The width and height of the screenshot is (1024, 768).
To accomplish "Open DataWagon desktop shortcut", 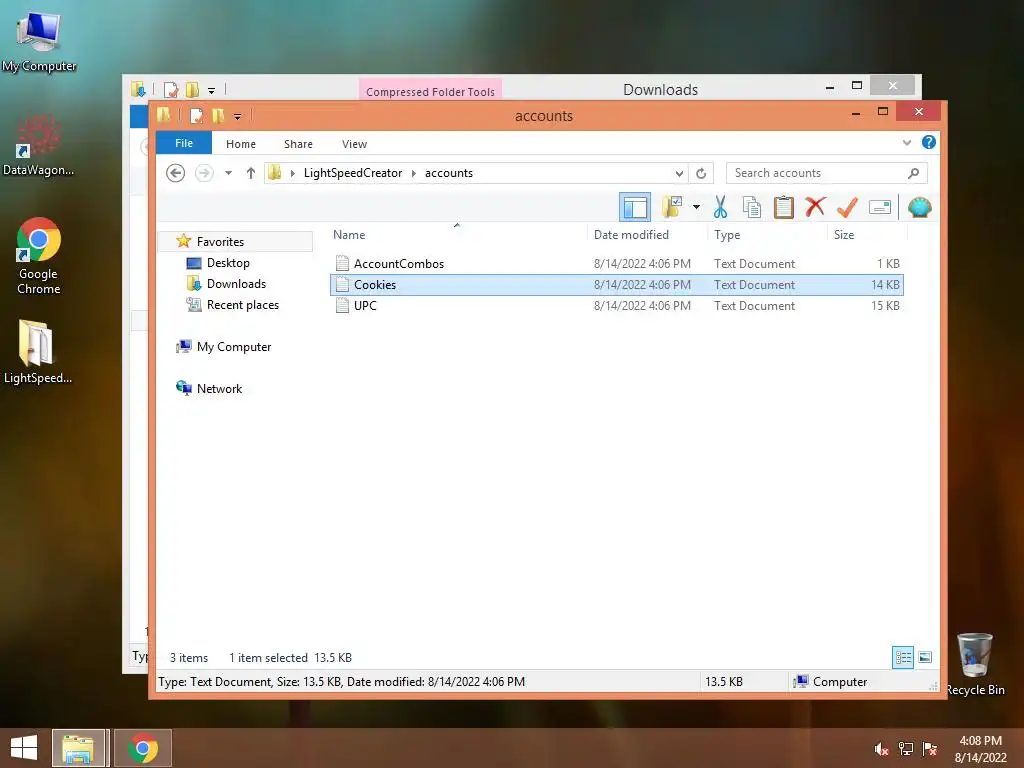I will tap(39, 145).
